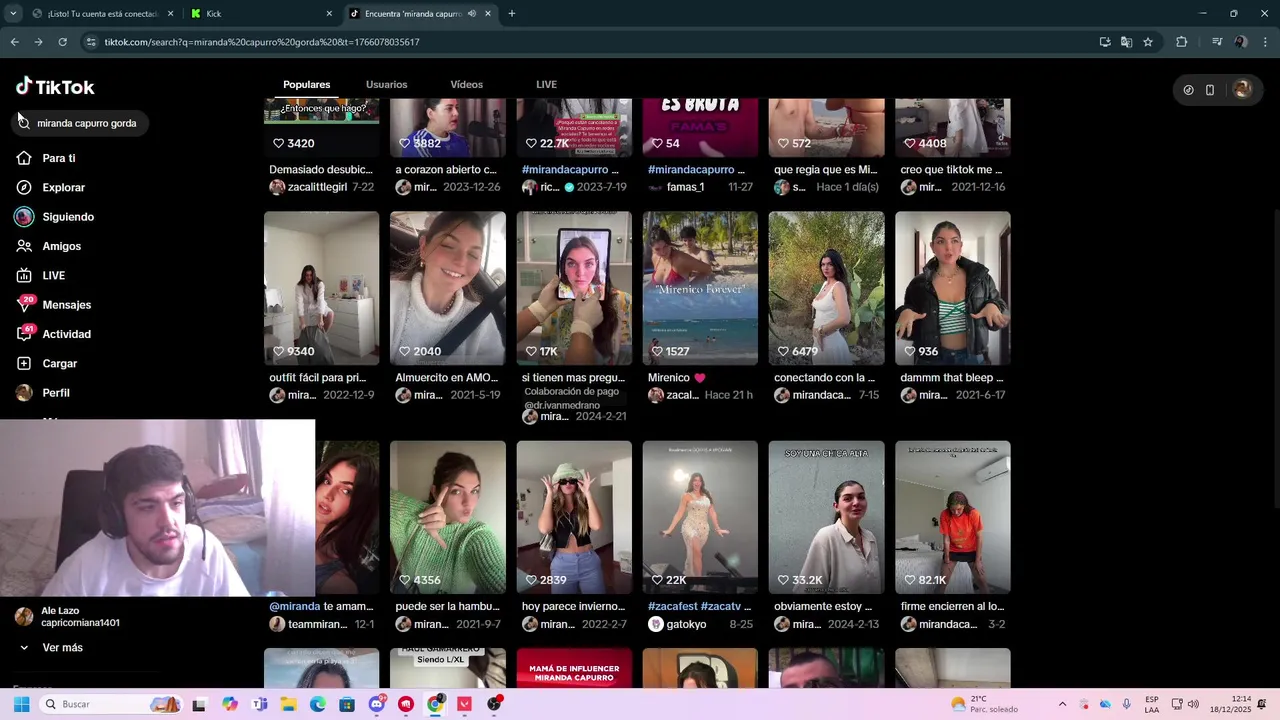
Task: Open the 'Mirenico Forever' beach video thumbnail
Action: pyautogui.click(x=700, y=288)
